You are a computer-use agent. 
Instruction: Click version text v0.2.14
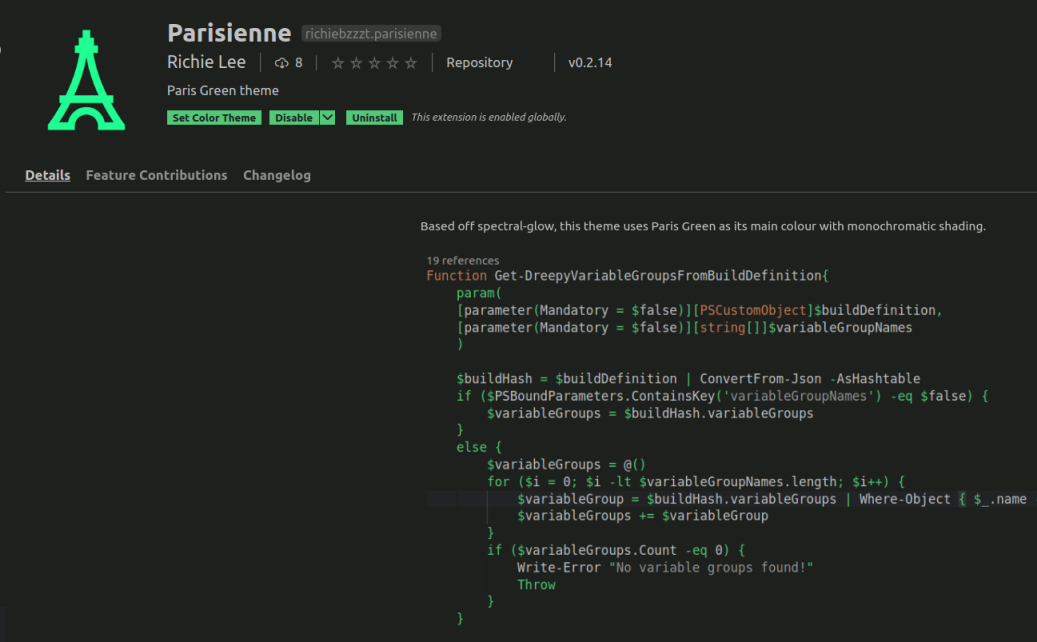point(590,63)
